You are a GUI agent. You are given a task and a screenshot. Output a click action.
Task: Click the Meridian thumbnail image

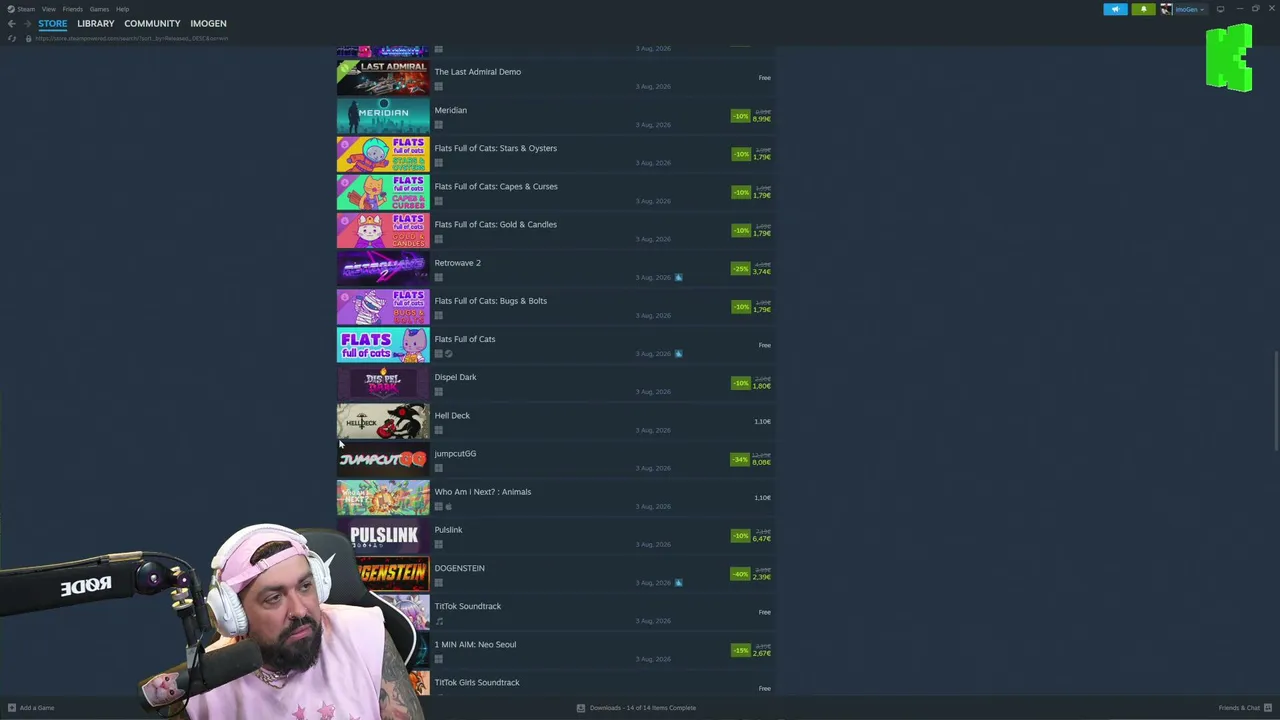click(383, 116)
